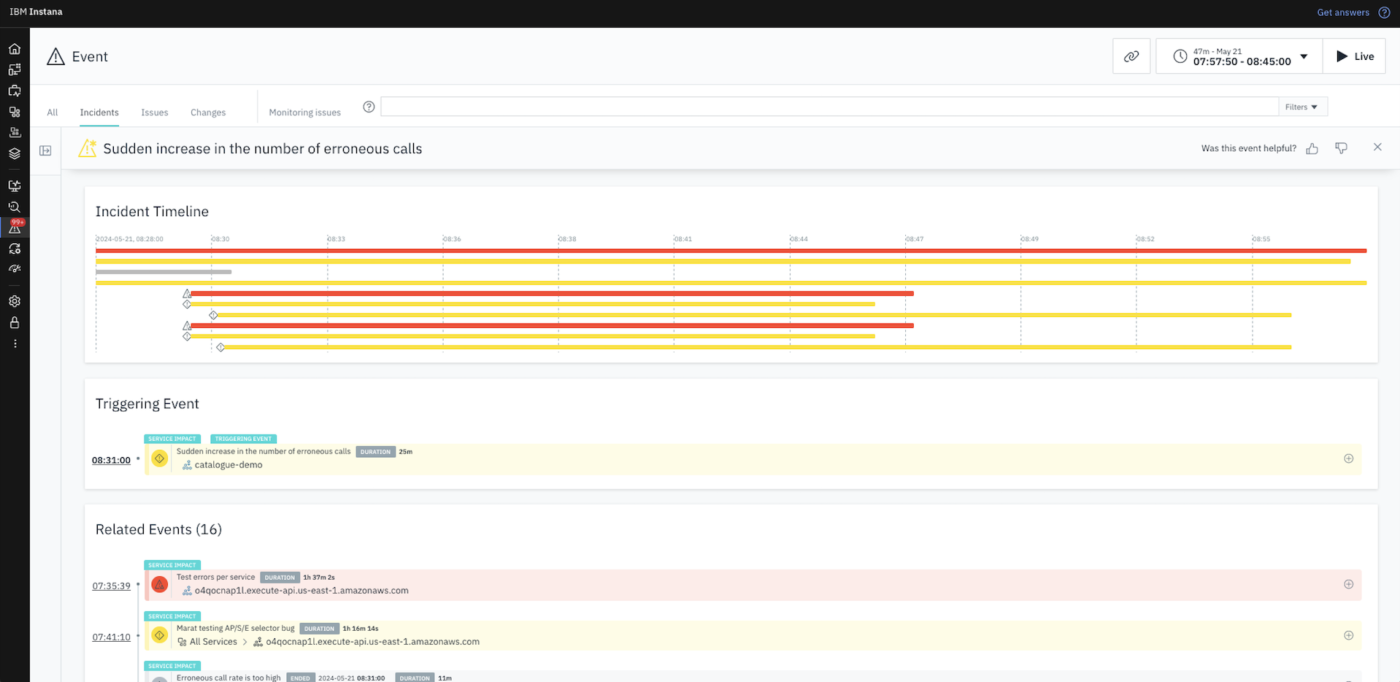Switch to the Issues tab

click(154, 113)
